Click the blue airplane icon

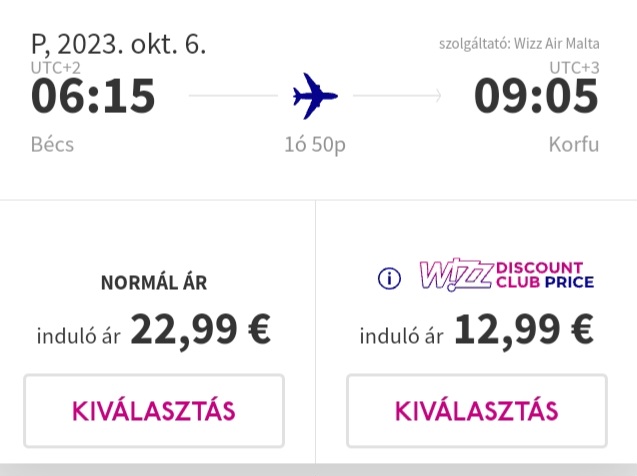coord(315,96)
